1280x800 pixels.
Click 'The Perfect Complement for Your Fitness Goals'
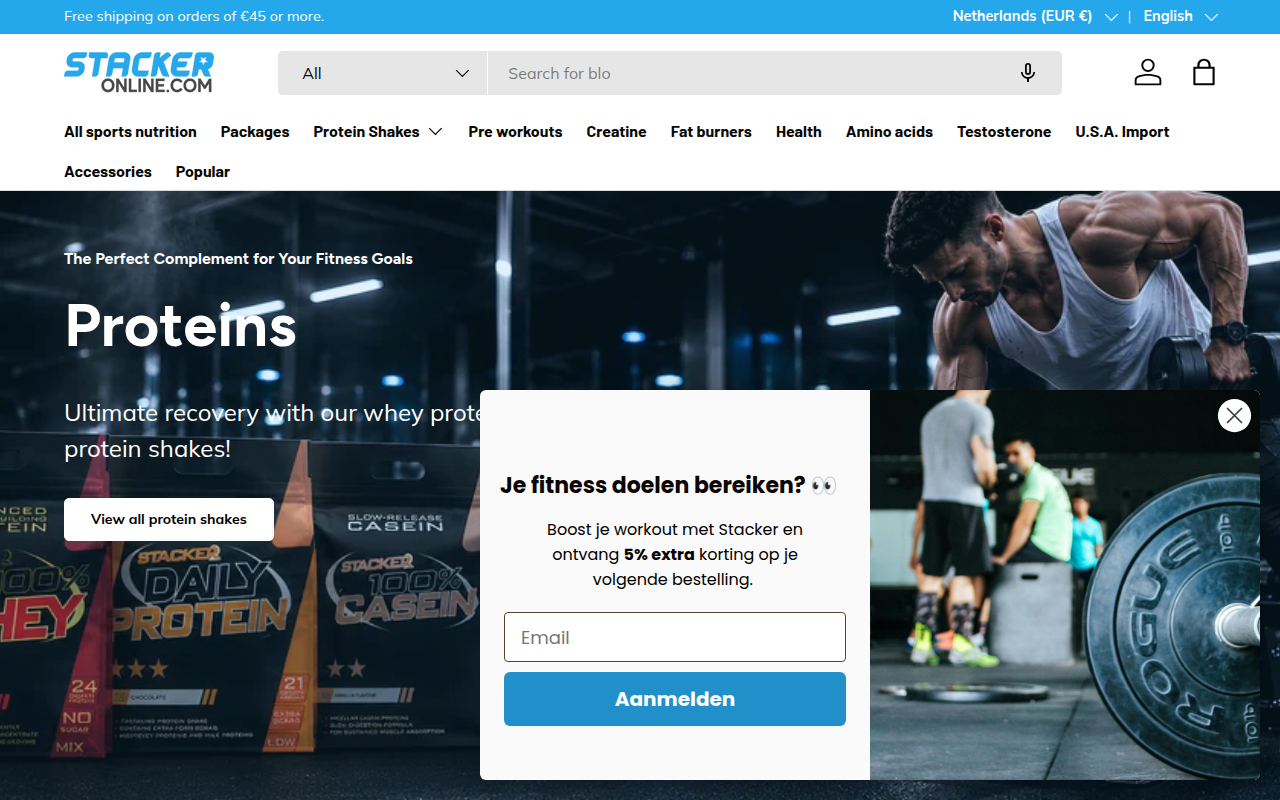pyautogui.click(x=238, y=258)
